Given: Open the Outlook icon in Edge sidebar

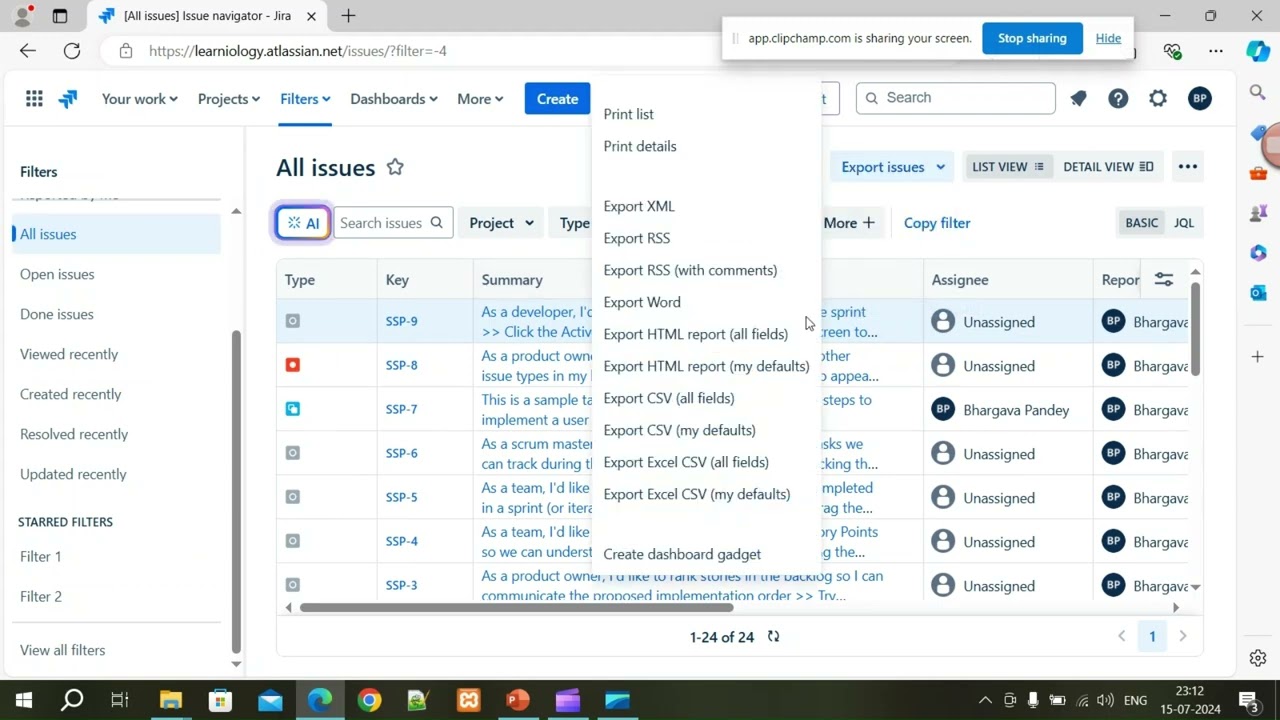Looking at the screenshot, I should [1258, 292].
